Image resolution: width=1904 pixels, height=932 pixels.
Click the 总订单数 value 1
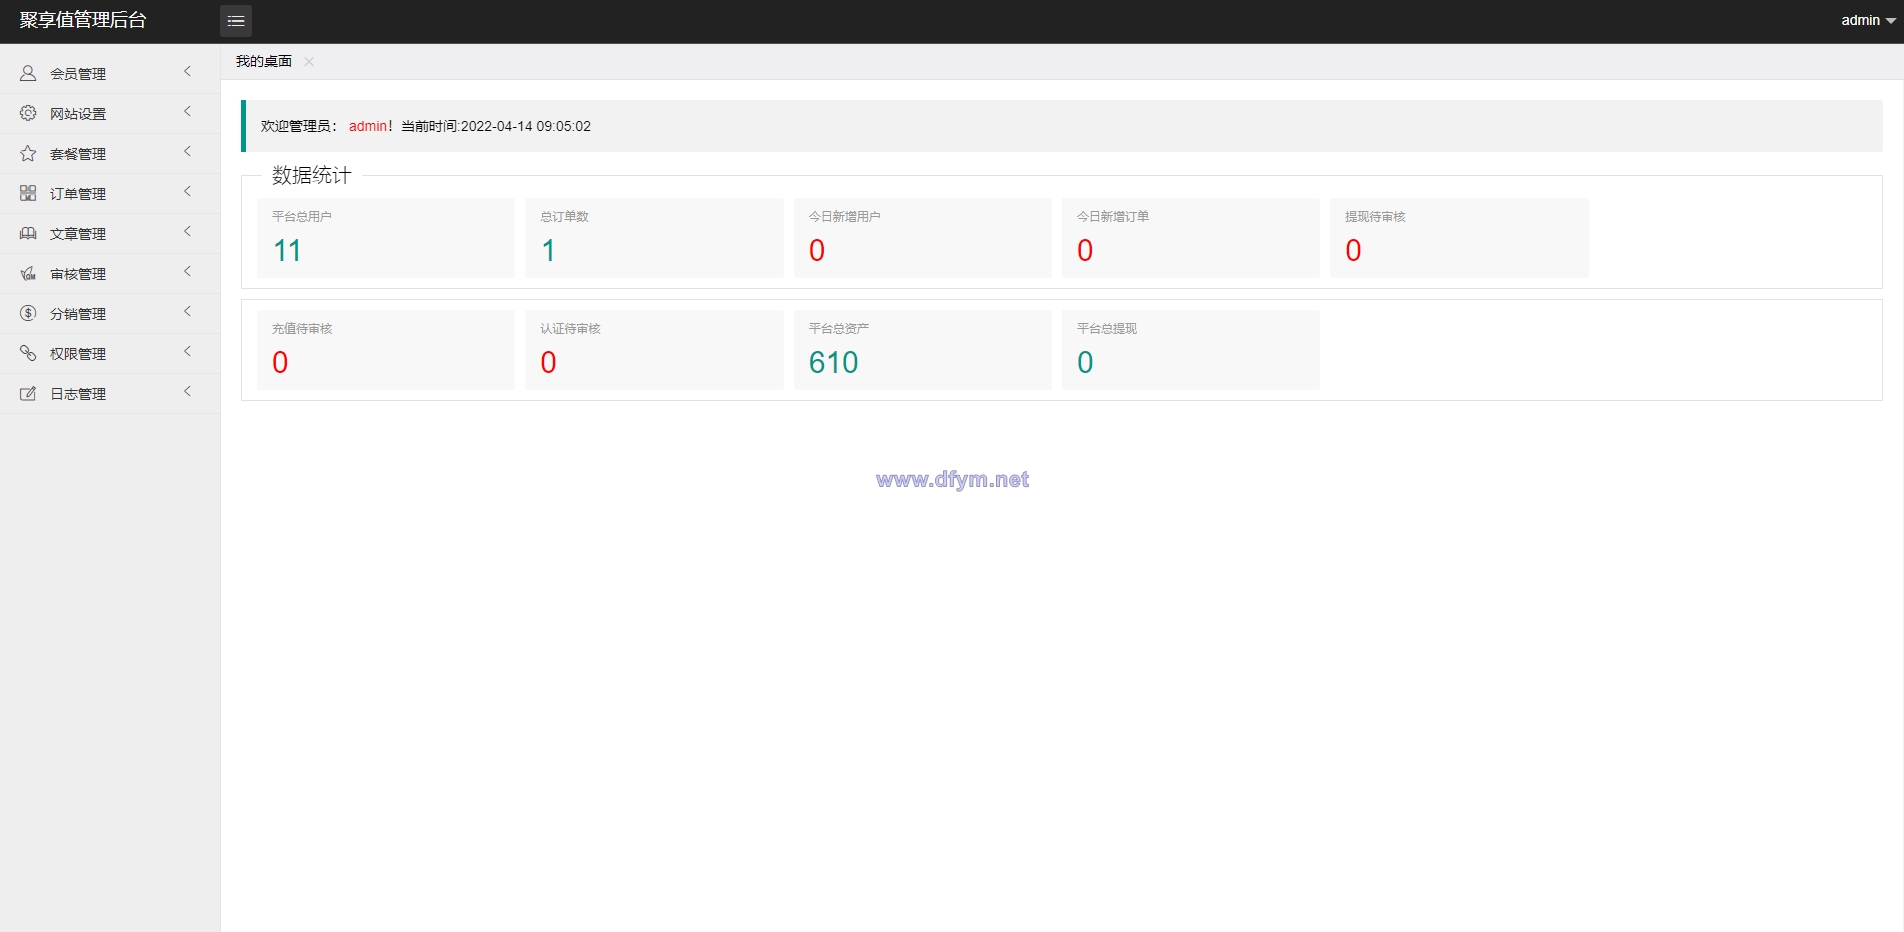click(548, 250)
